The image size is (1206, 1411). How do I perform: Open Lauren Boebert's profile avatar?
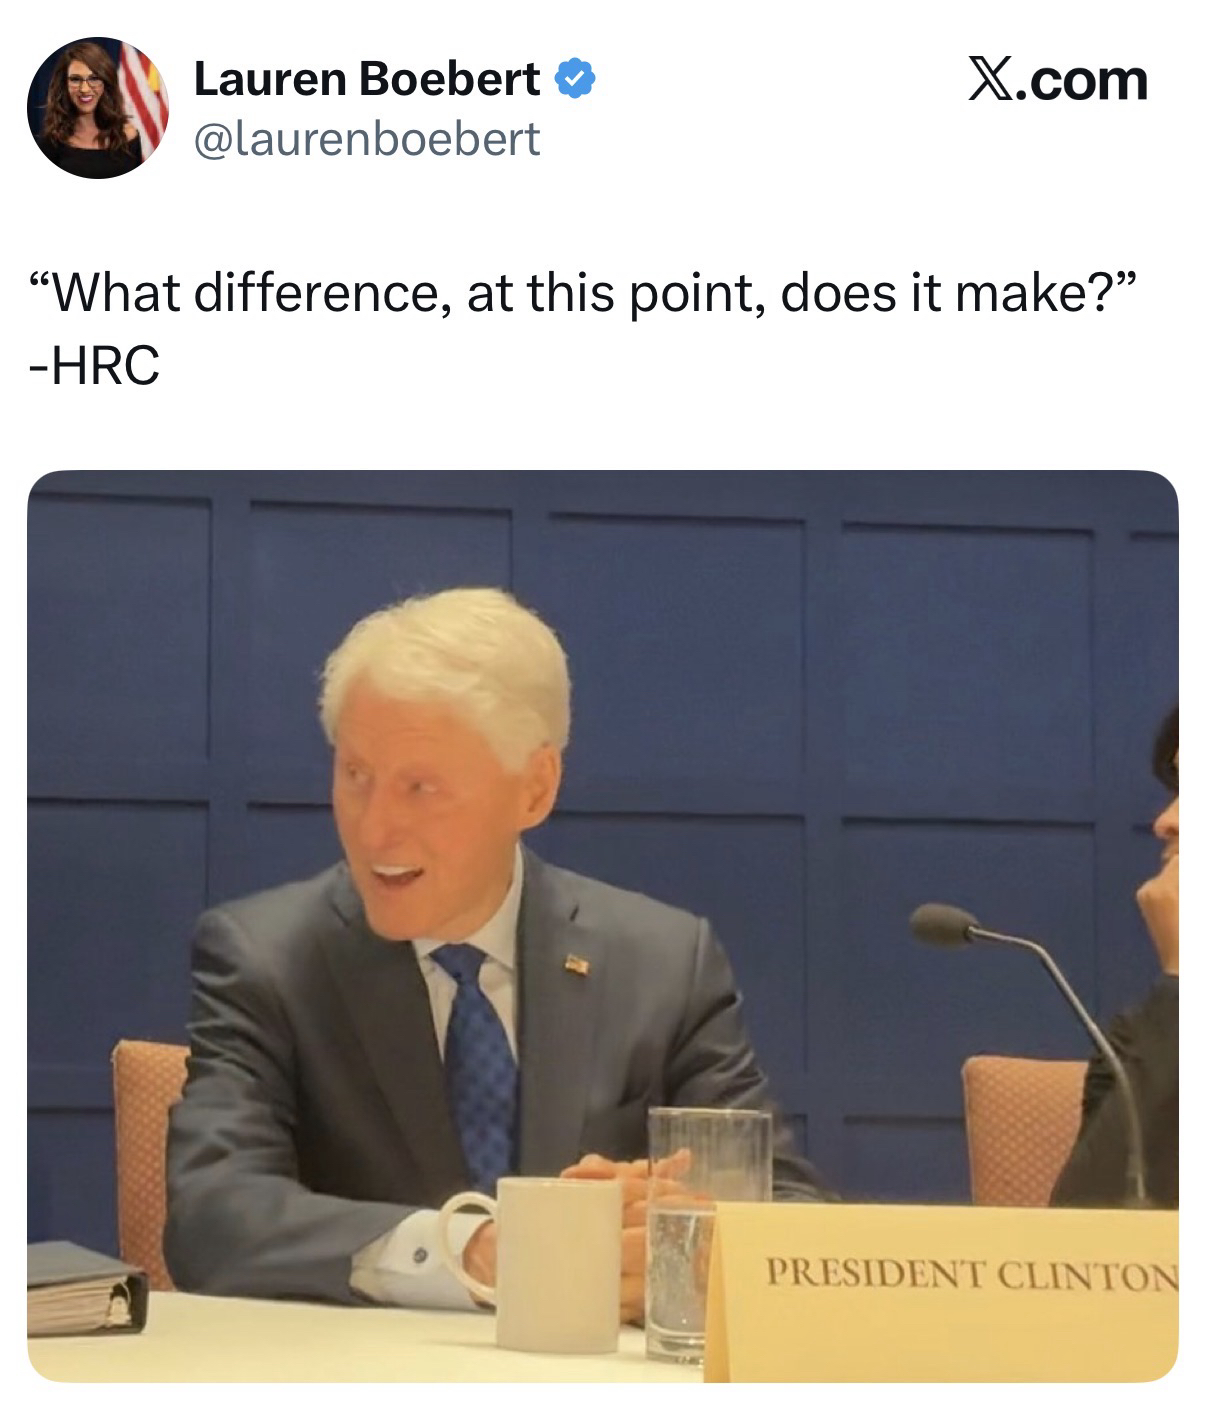[98, 108]
